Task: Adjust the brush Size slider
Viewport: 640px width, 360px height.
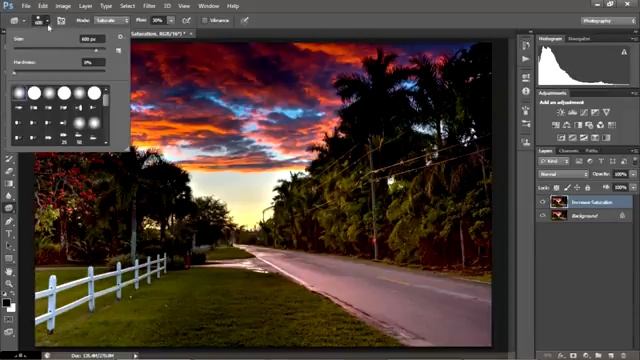Action: pyautogui.click(x=60, y=49)
